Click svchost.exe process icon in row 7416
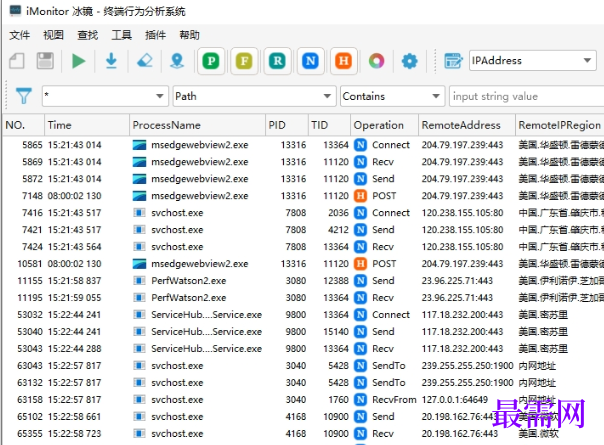Image resolution: width=604 pixels, height=445 pixels. pyautogui.click(x=139, y=213)
